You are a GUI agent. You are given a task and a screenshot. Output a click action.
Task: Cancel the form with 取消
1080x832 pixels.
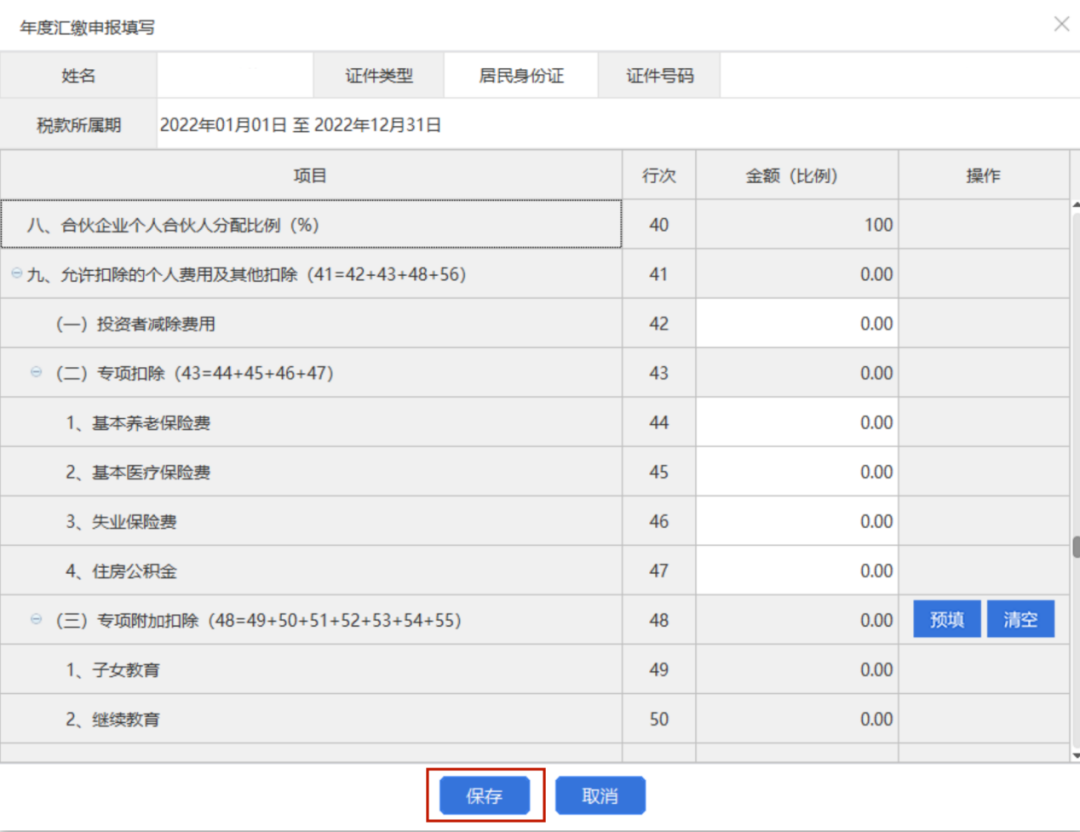600,796
